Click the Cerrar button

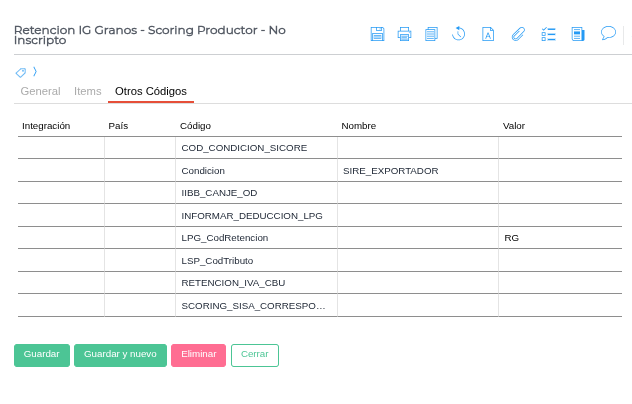click(254, 355)
